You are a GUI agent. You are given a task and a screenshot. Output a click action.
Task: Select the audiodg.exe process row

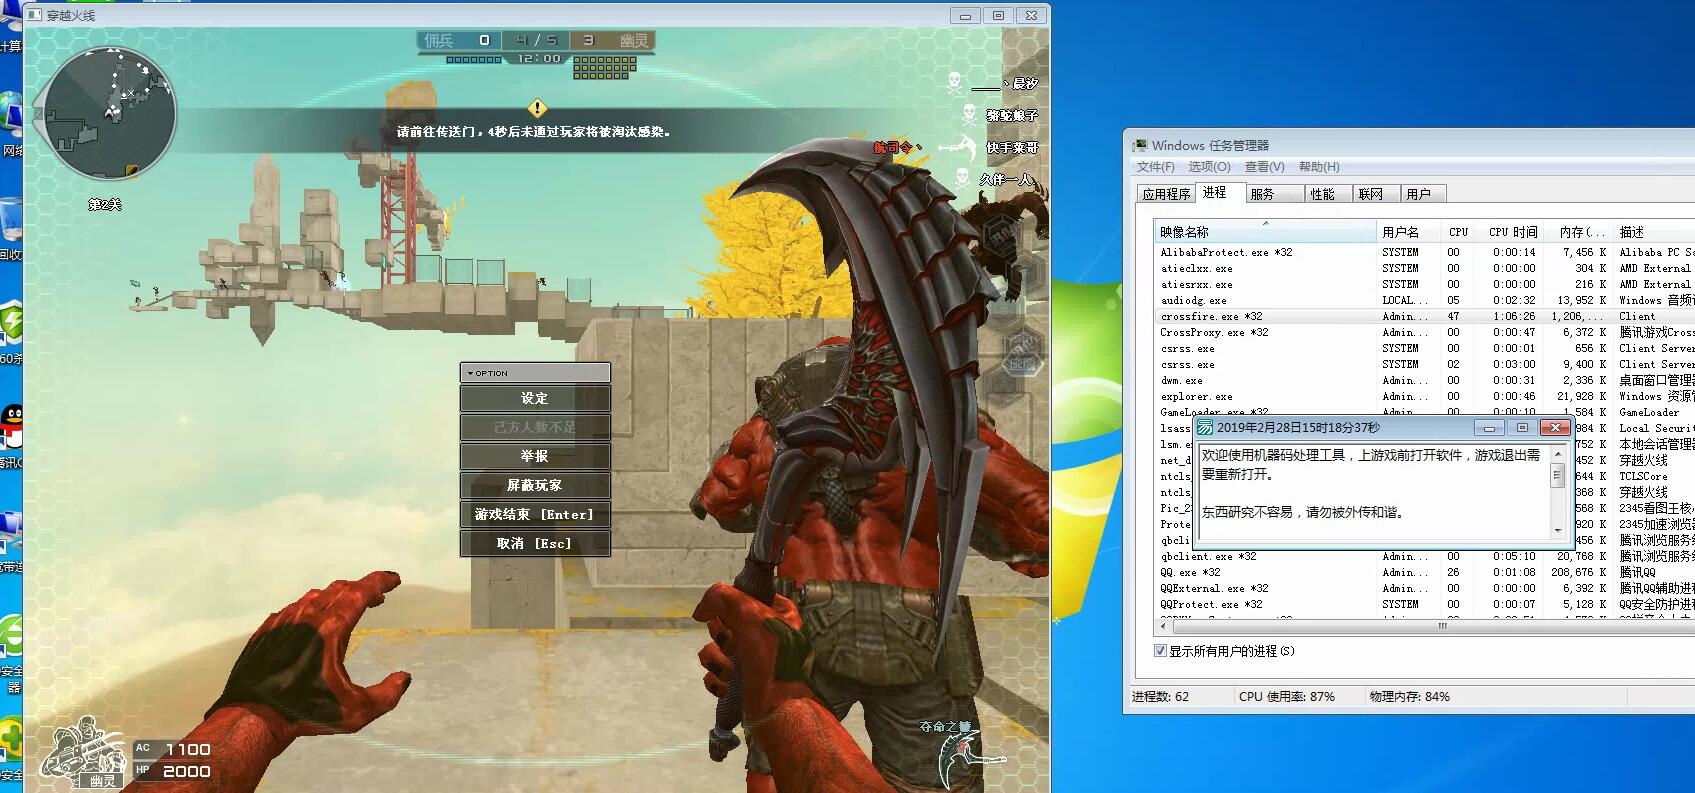pyautogui.click(x=1425, y=300)
